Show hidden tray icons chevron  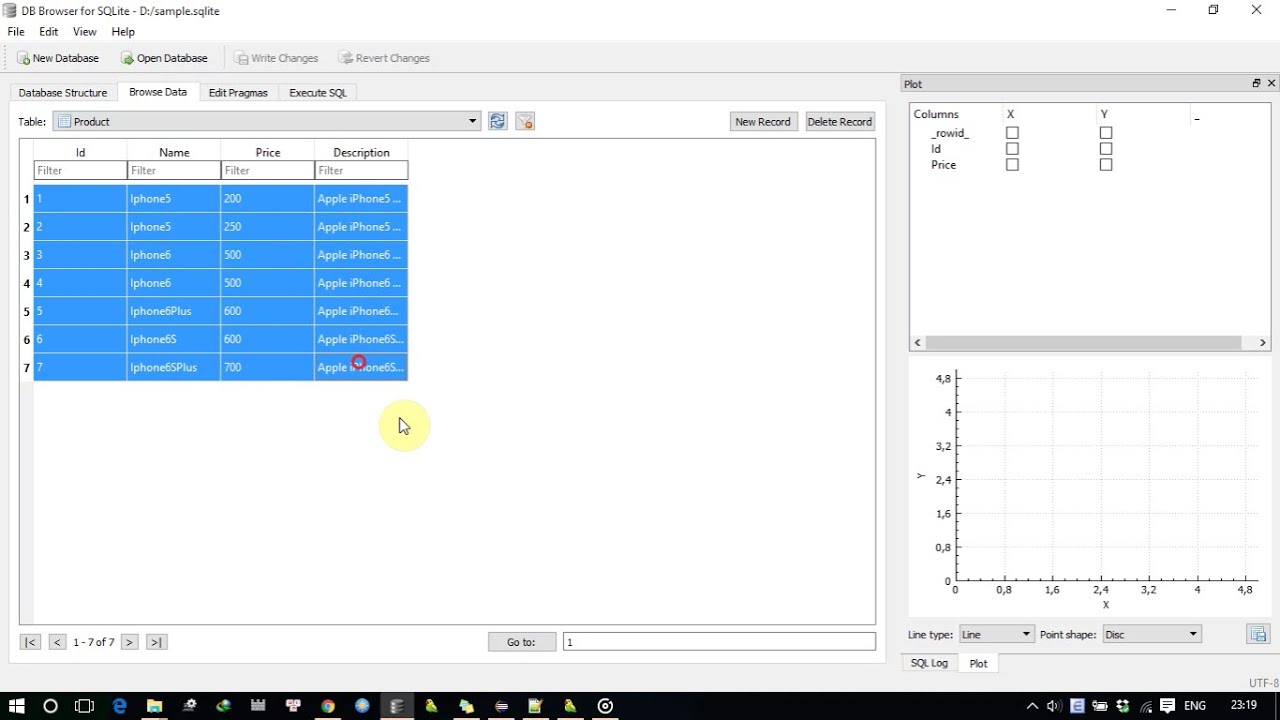[1033, 706]
